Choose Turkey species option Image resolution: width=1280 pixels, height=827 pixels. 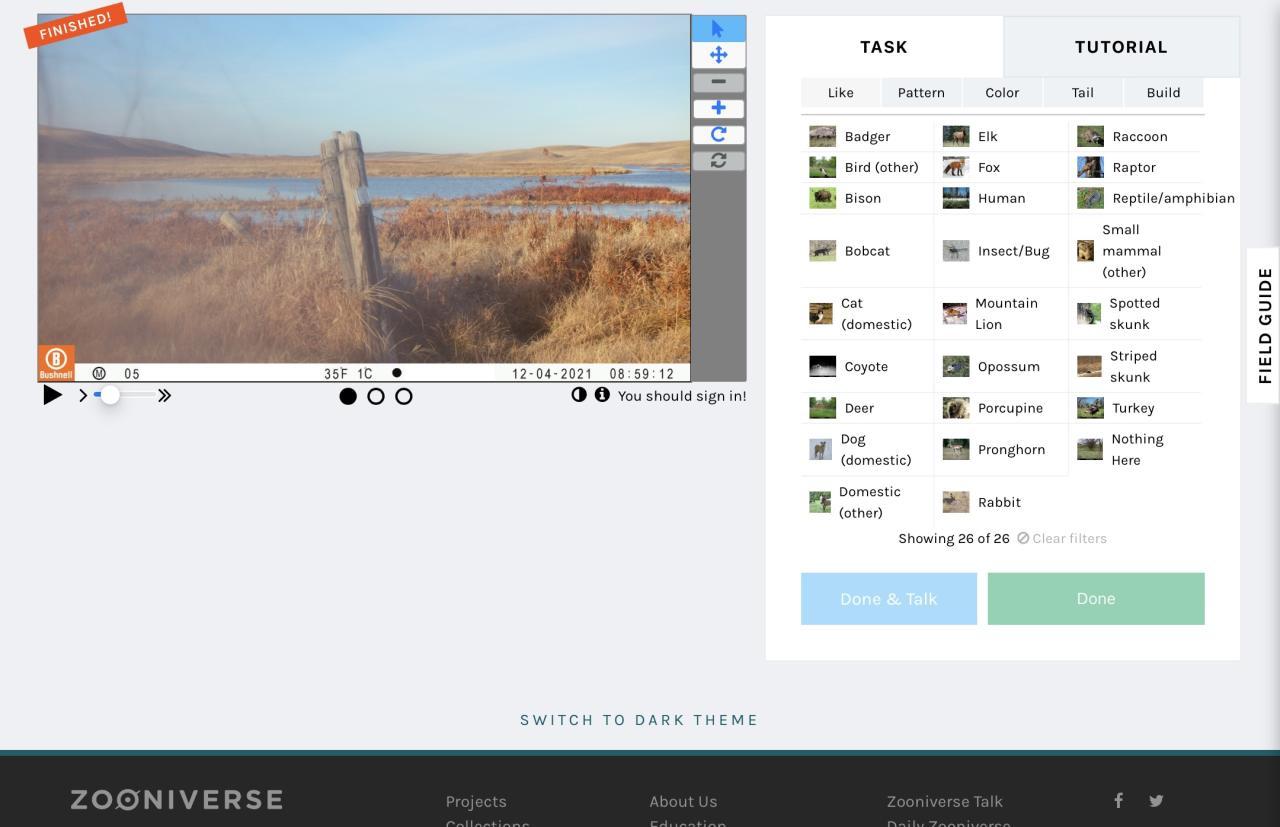click(1136, 408)
